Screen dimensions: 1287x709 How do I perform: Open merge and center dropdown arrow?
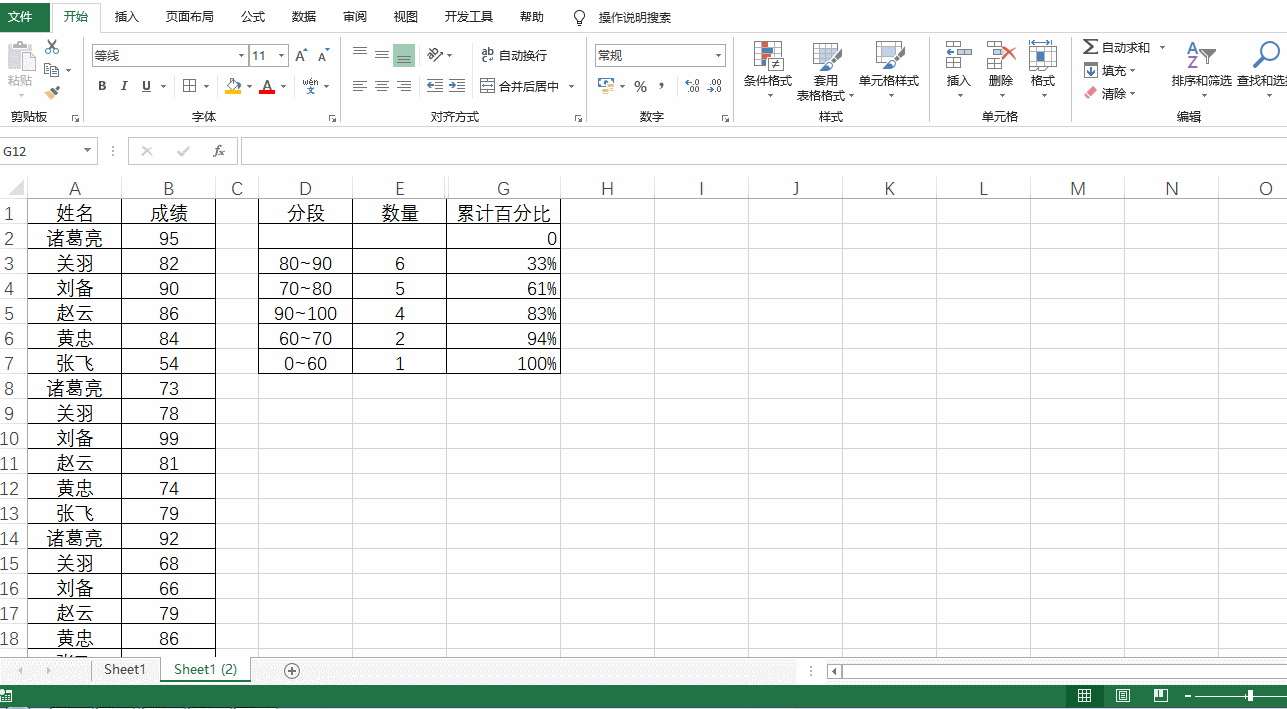click(572, 87)
